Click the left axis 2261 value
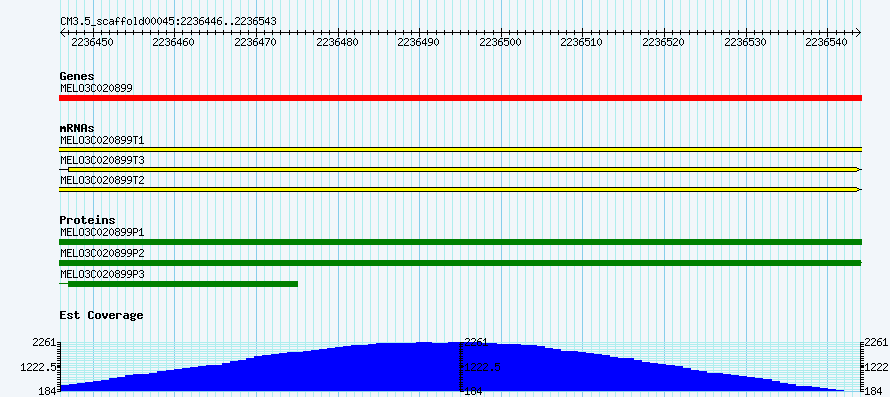 click(x=44, y=342)
